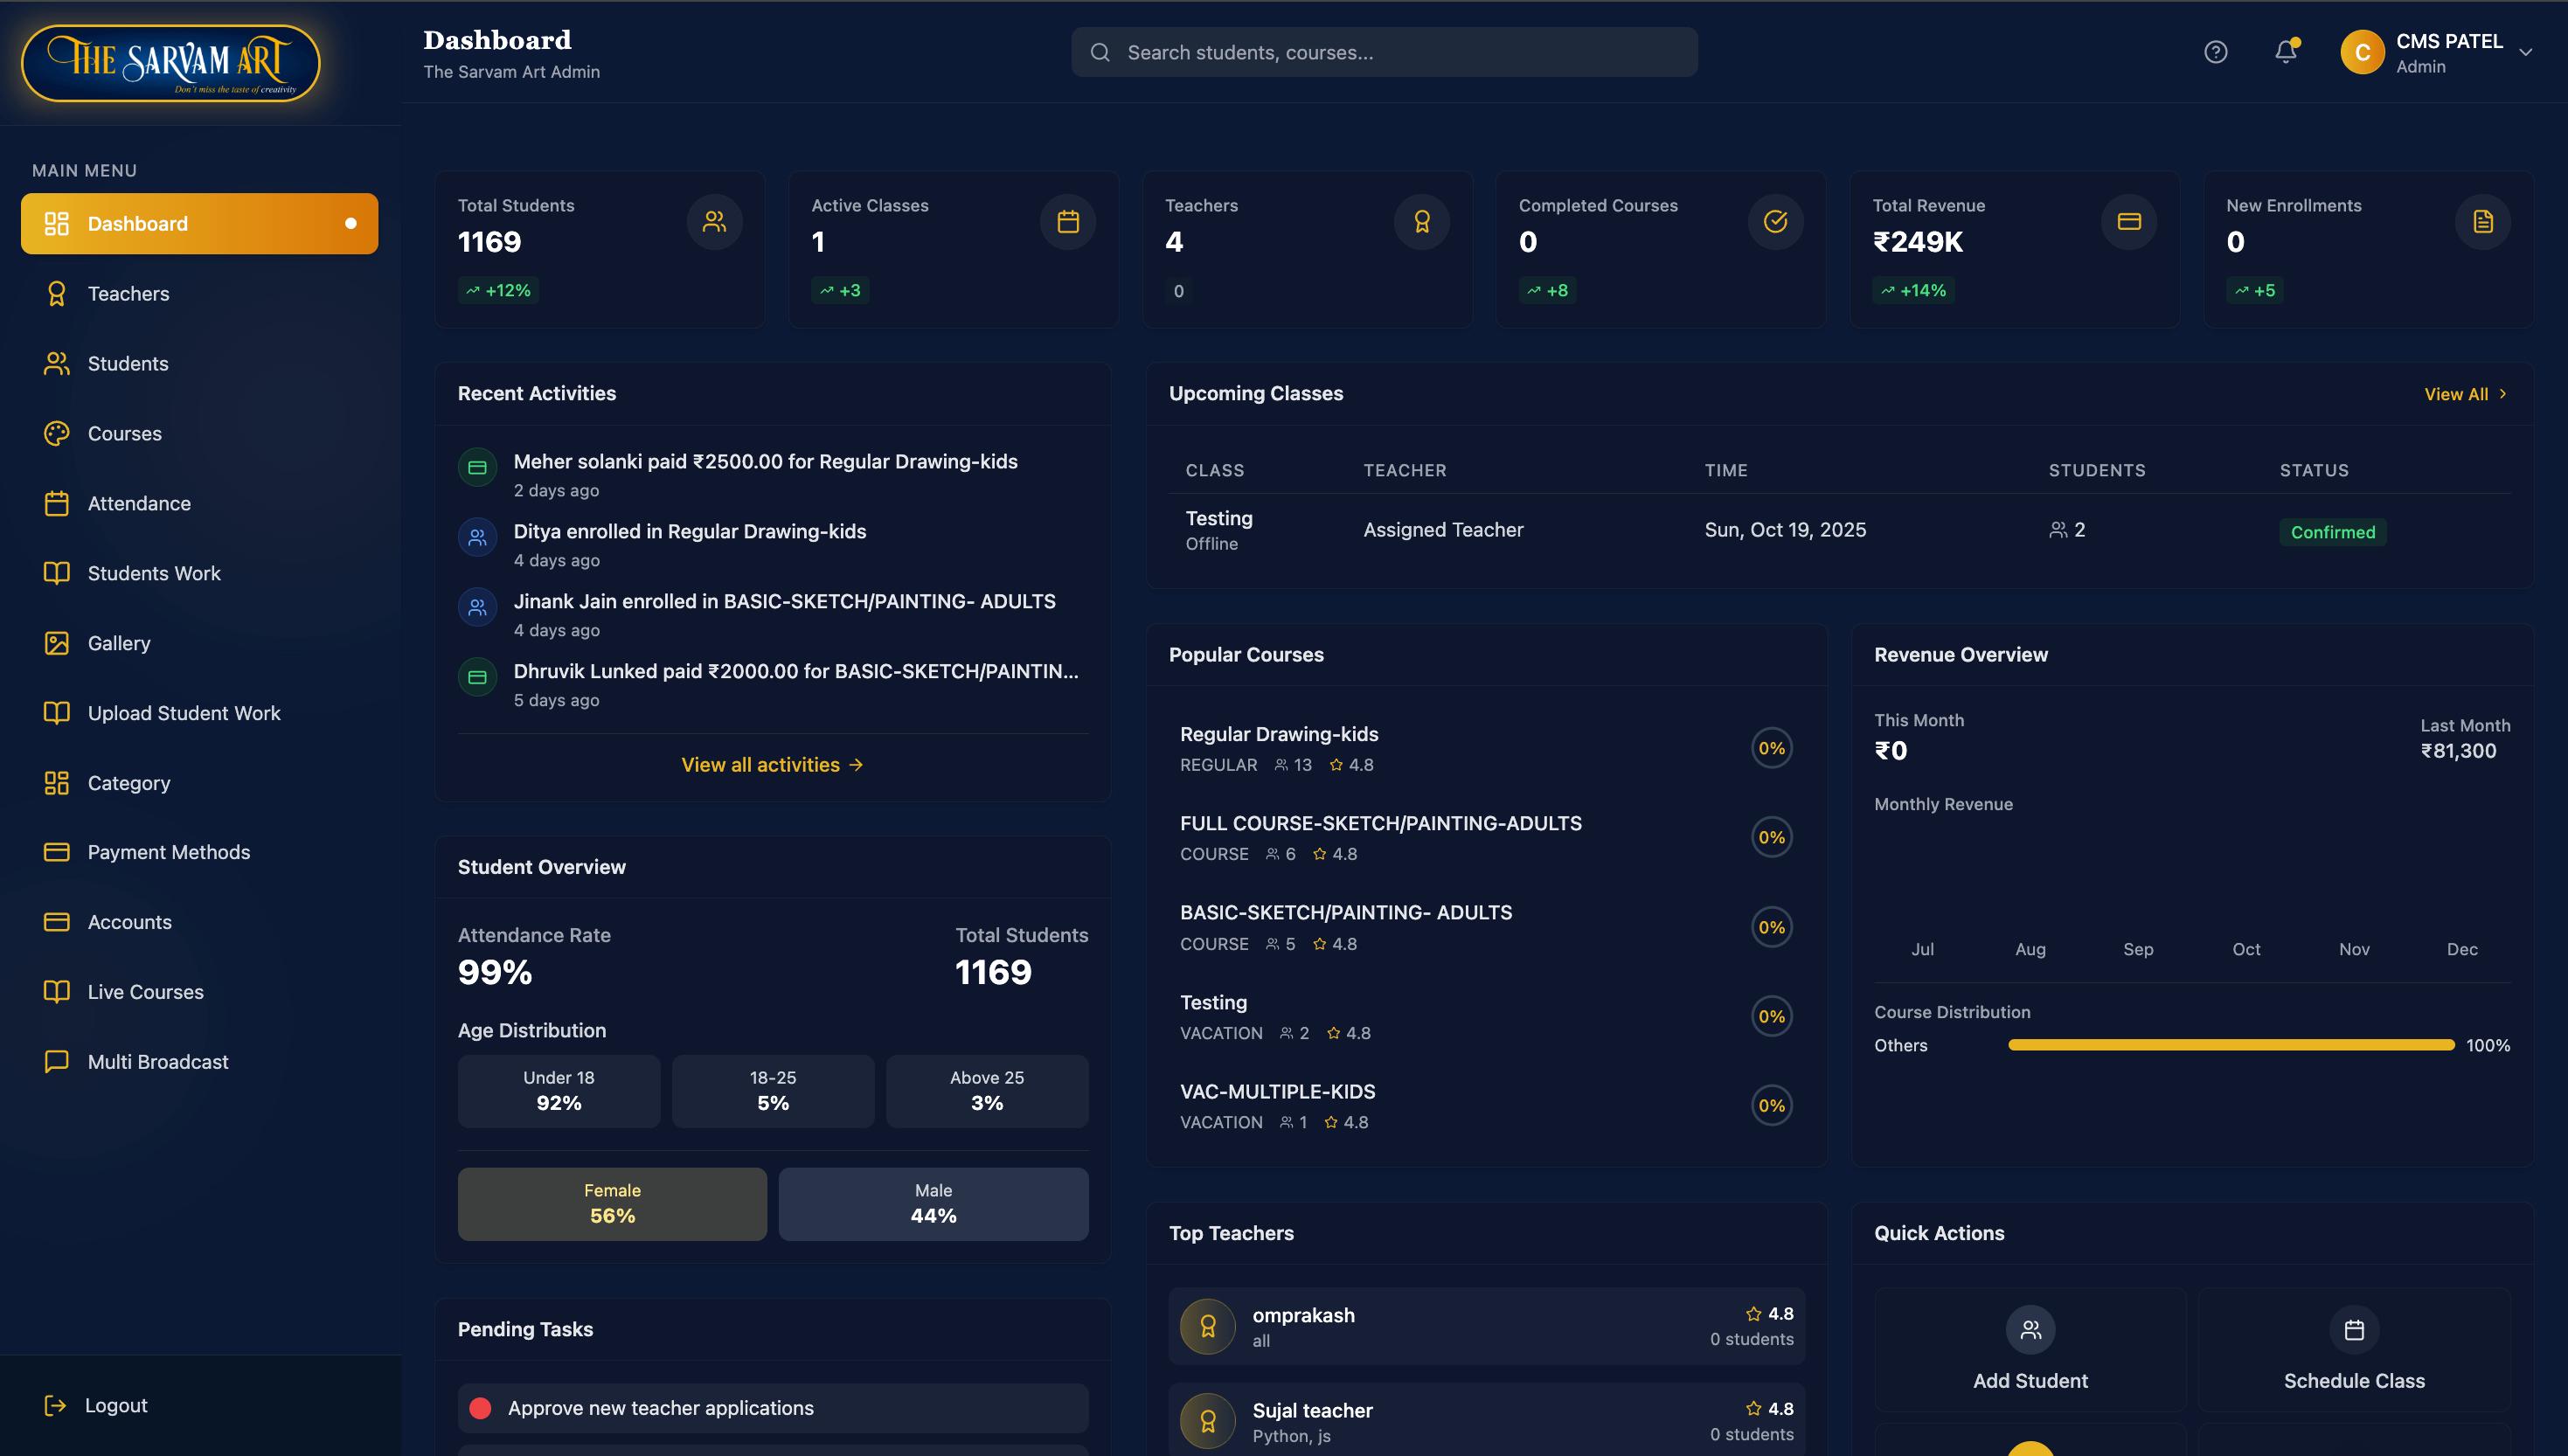Open View all activities link
2568x1456 pixels.
pos(772,765)
